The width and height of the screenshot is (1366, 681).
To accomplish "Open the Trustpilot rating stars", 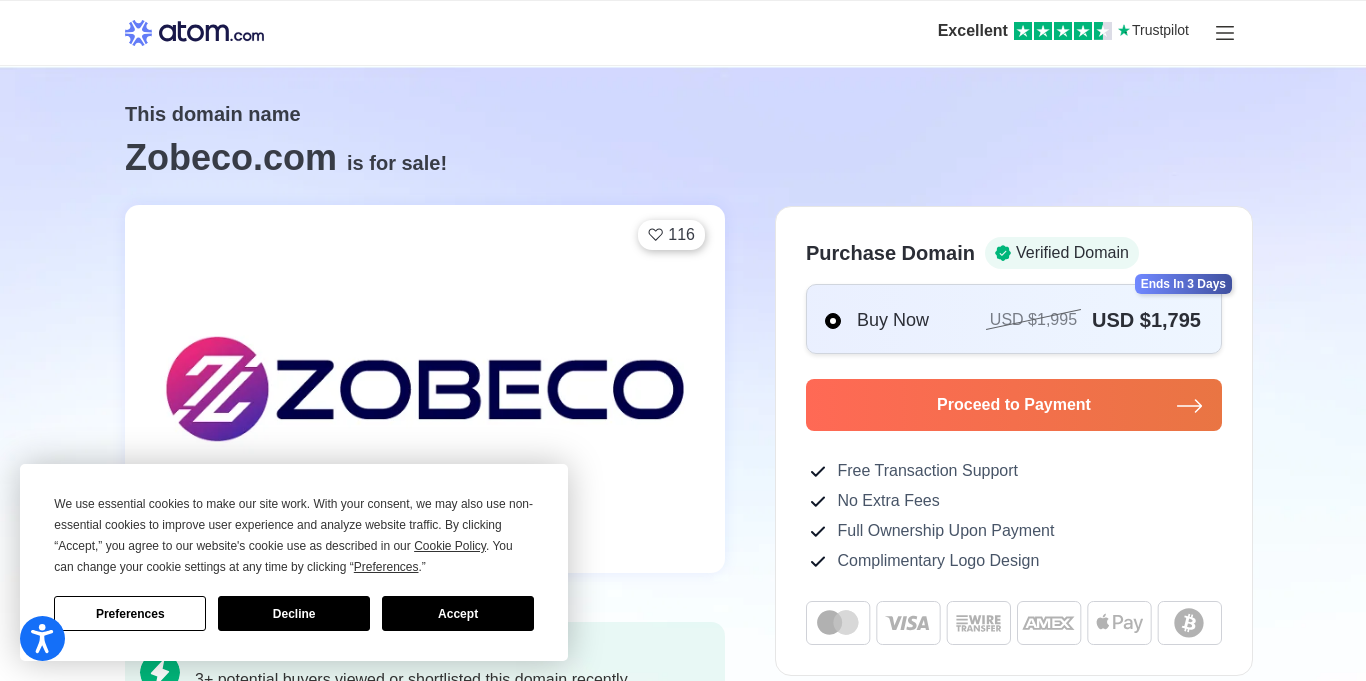I will [1062, 31].
